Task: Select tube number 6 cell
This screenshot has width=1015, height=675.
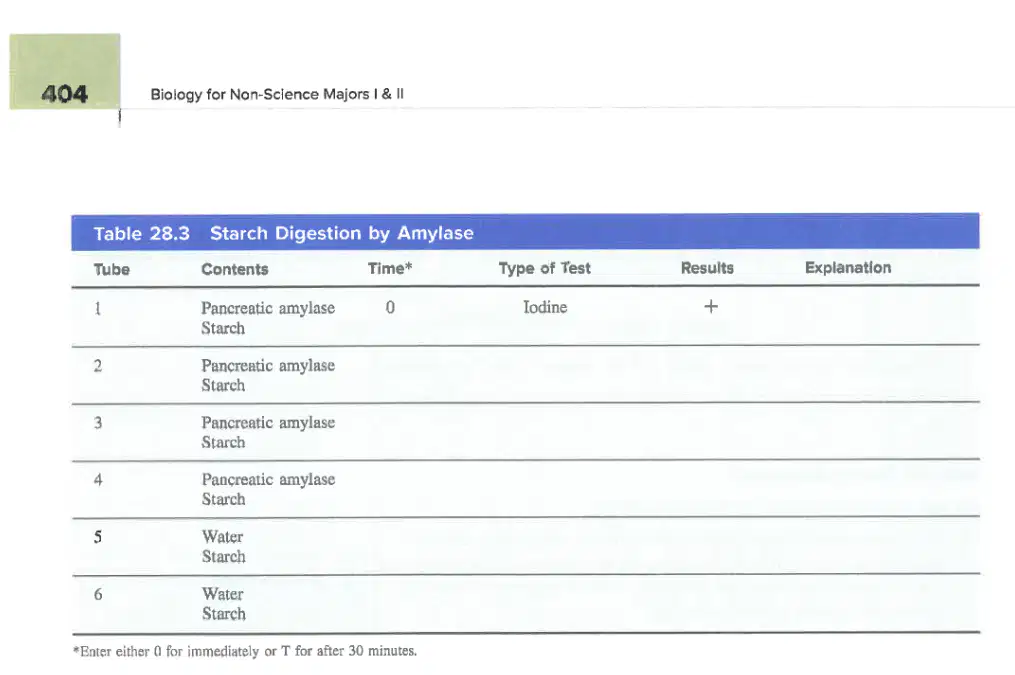Action: [x=98, y=594]
